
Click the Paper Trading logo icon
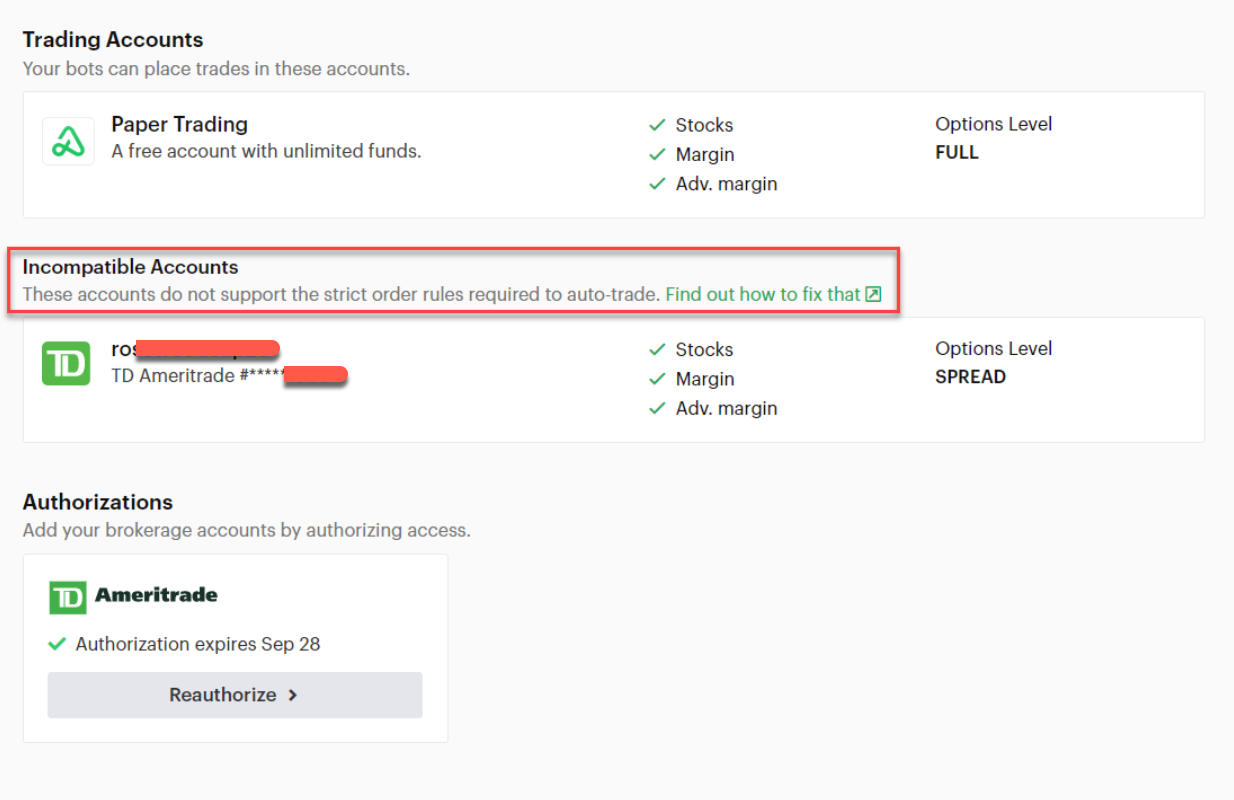pyautogui.click(x=68, y=141)
